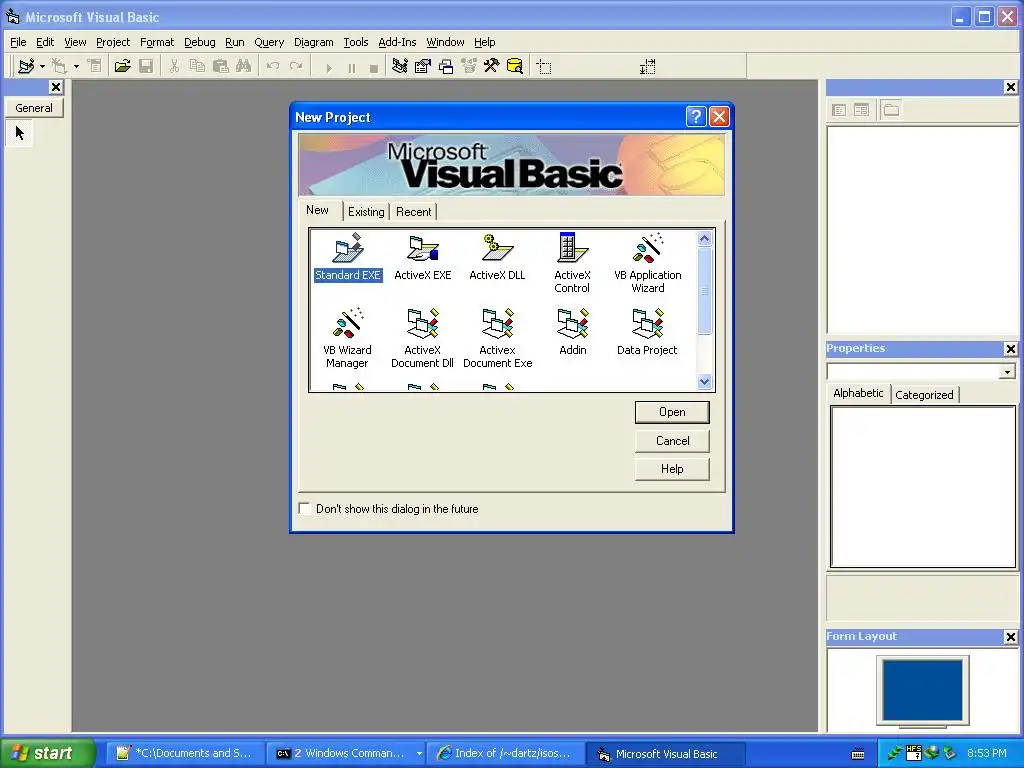Switch to the Categorized properties tab
1024x768 pixels.
(924, 394)
